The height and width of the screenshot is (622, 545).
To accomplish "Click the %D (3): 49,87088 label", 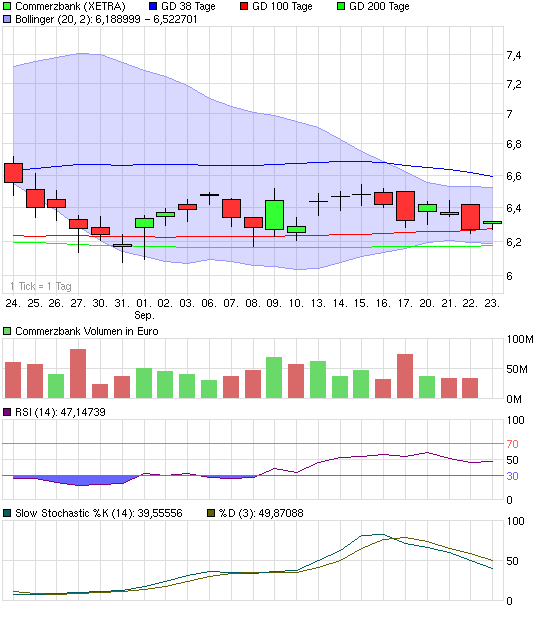I will tap(261, 513).
